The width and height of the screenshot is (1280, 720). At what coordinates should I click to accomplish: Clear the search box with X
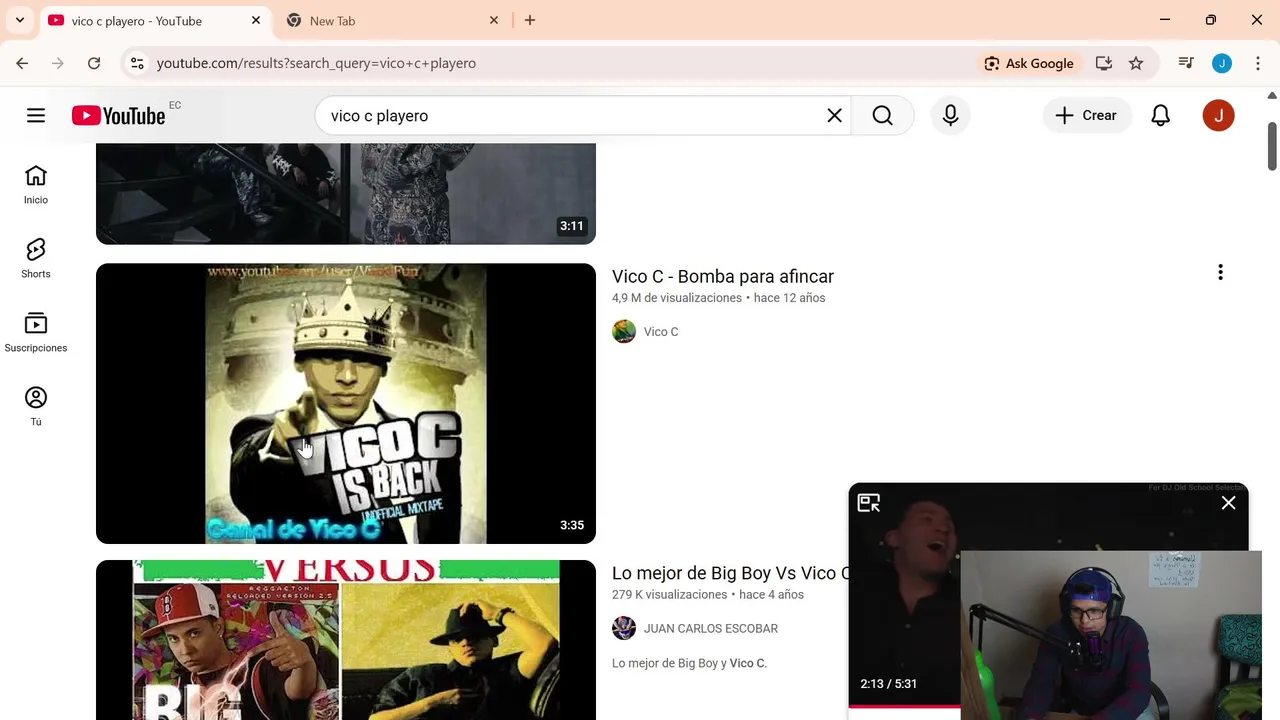coord(835,116)
